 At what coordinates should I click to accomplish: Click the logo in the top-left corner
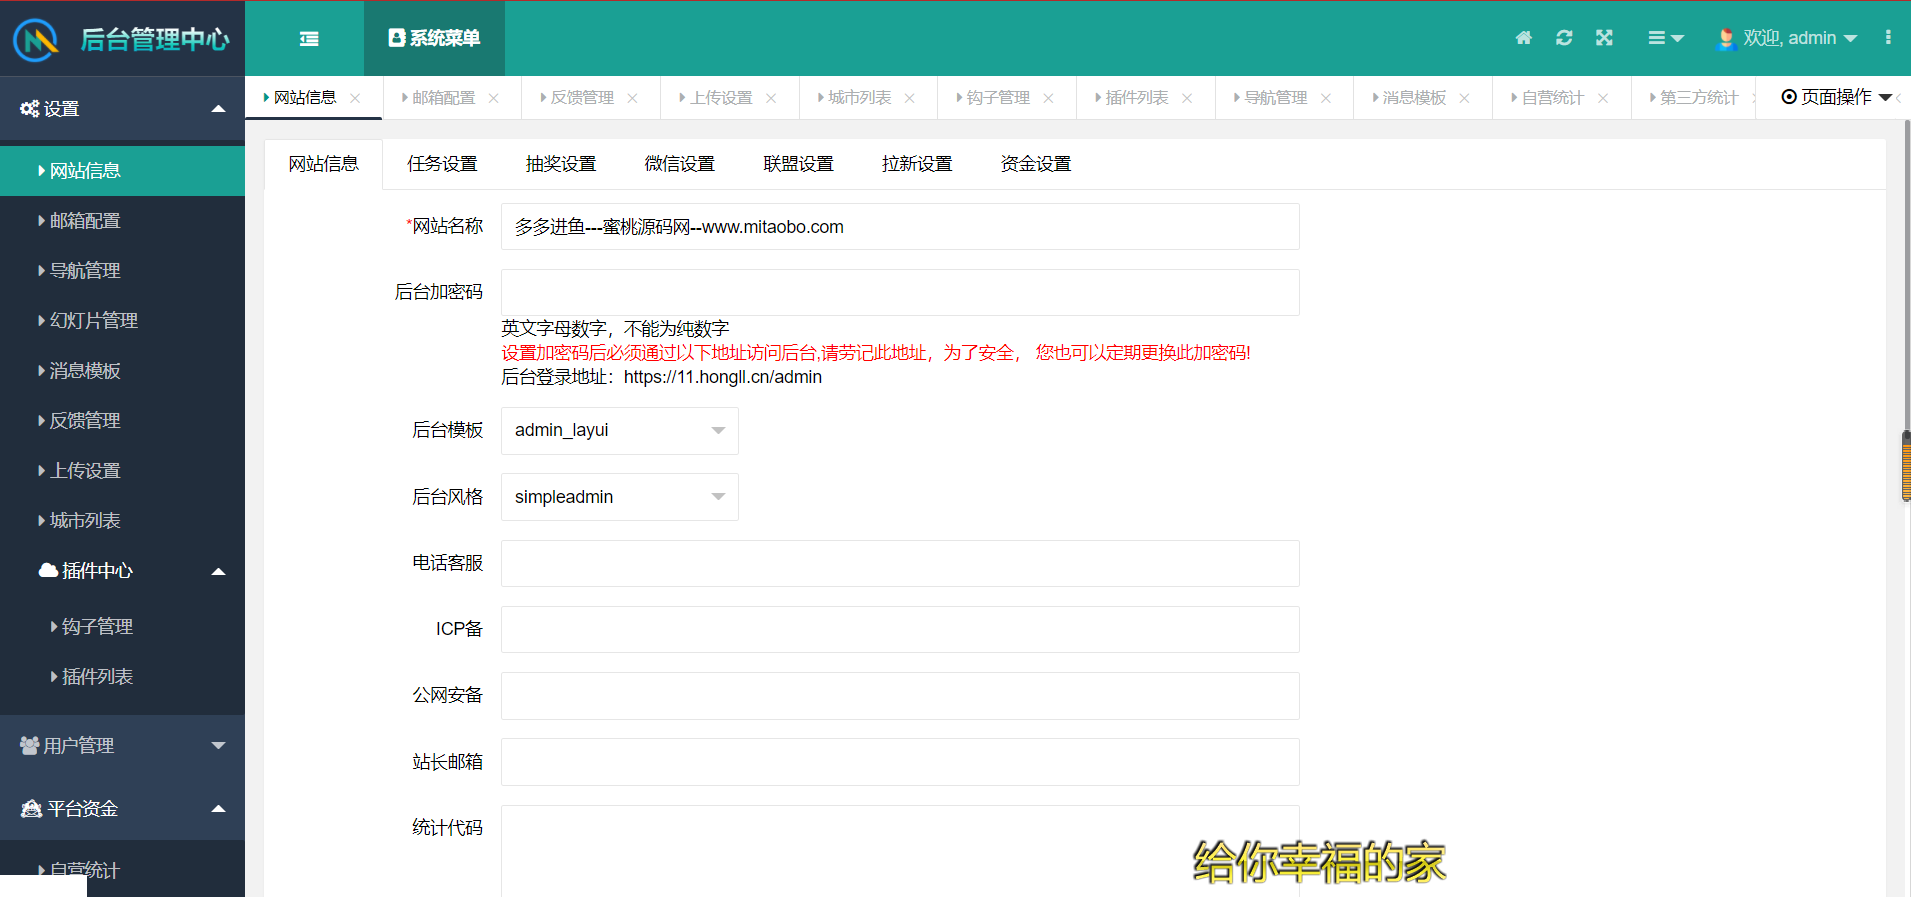36,40
